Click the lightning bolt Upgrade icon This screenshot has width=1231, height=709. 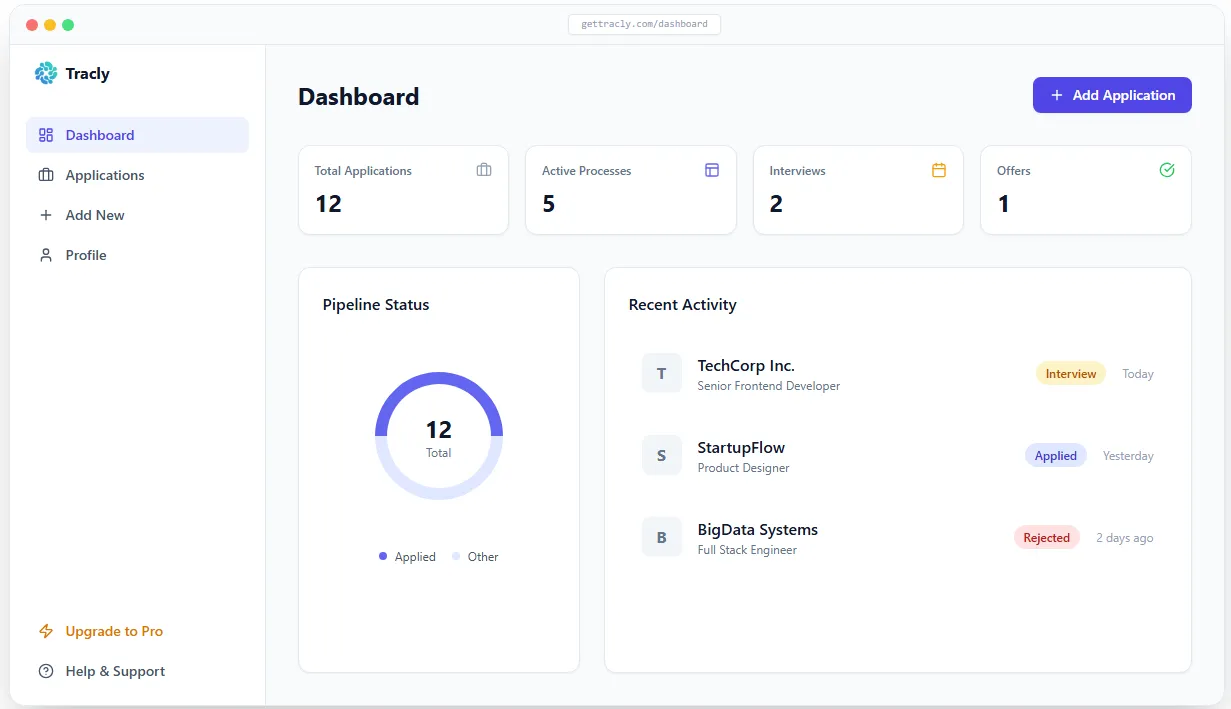click(x=46, y=631)
